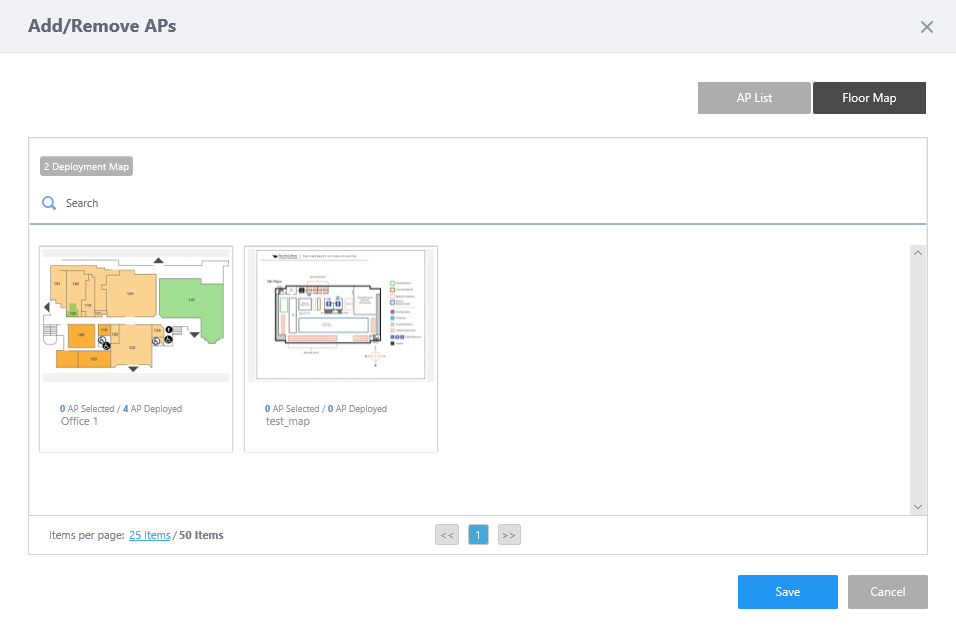Open the 25 Items per-page selector
956x627 pixels.
(150, 535)
